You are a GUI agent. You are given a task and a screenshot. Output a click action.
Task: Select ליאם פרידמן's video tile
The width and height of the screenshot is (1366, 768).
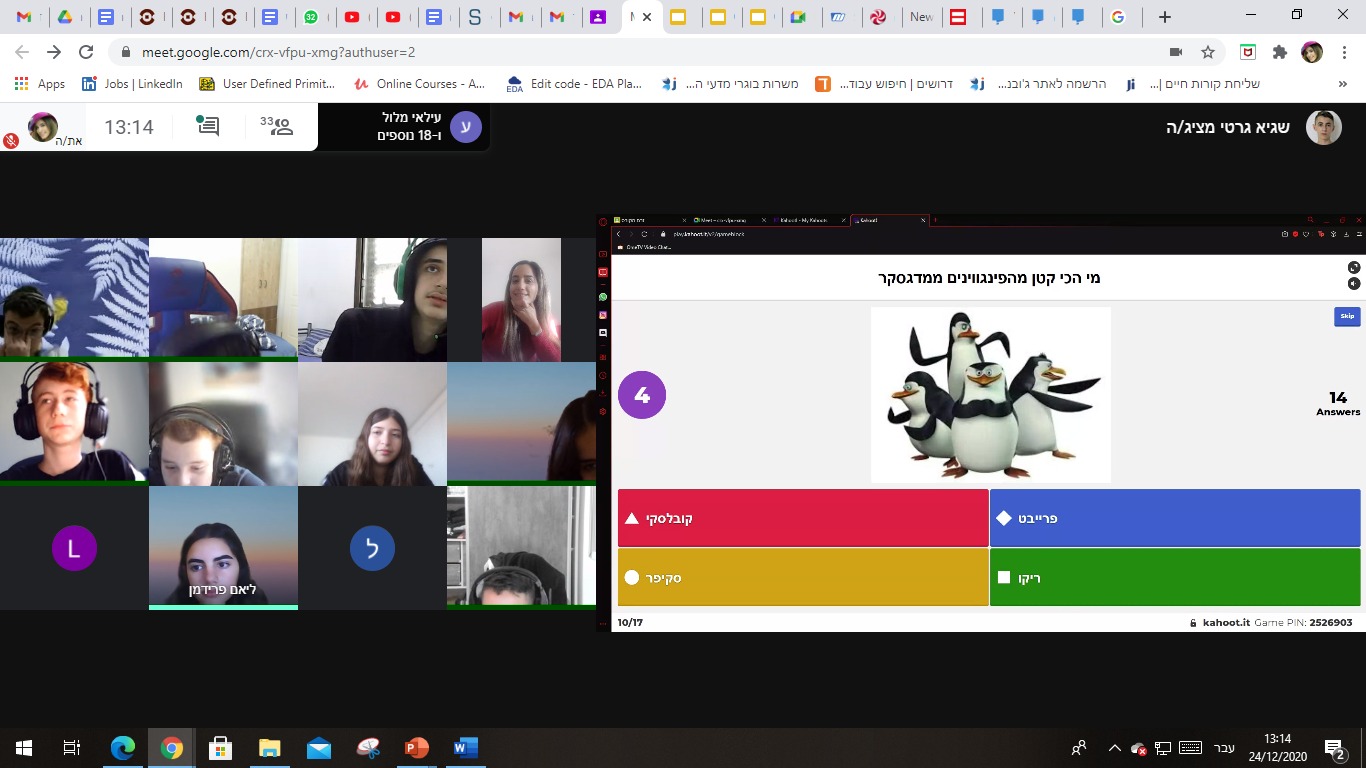point(223,547)
